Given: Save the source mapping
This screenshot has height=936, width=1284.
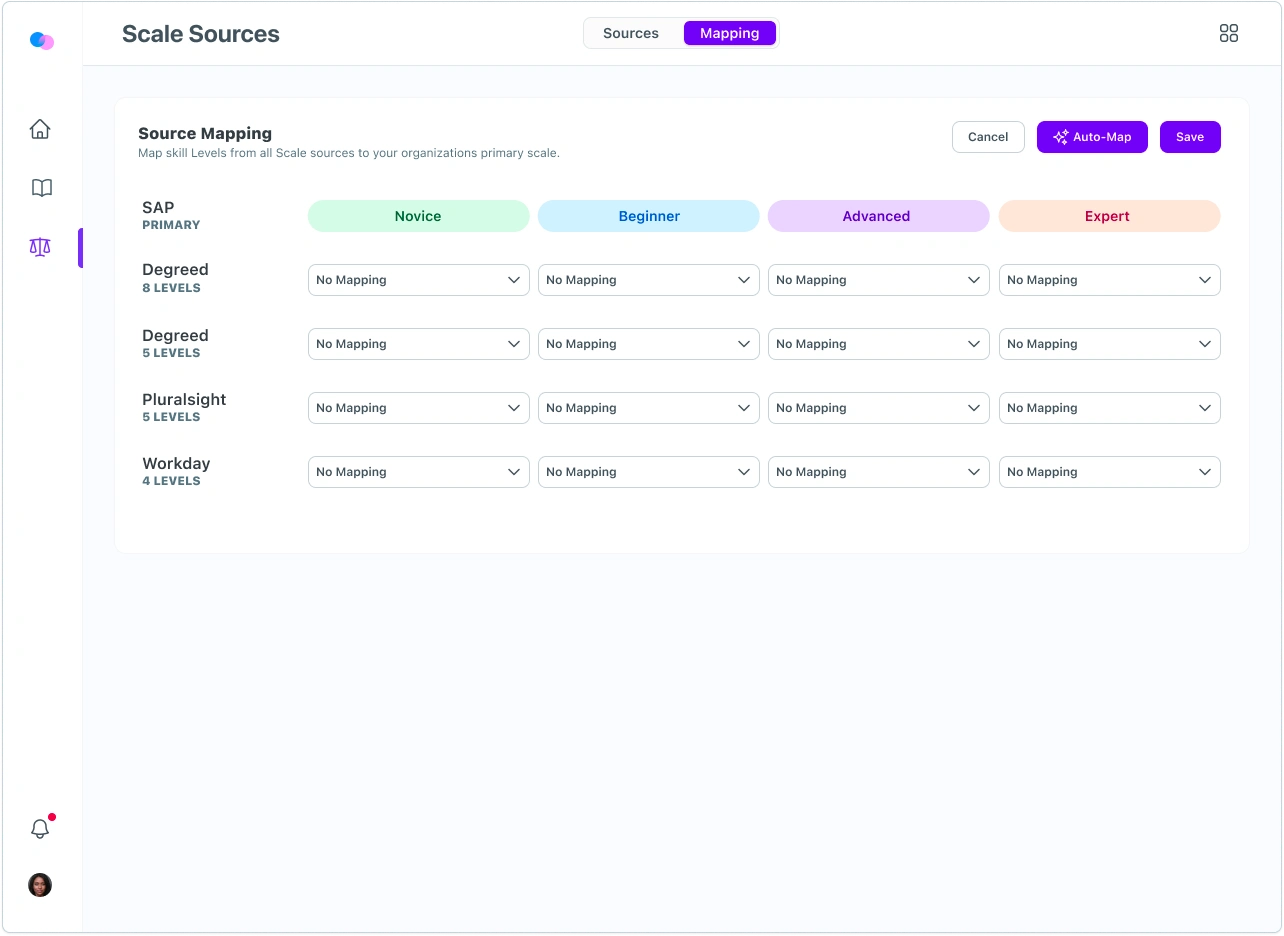Looking at the screenshot, I should pos(1190,137).
